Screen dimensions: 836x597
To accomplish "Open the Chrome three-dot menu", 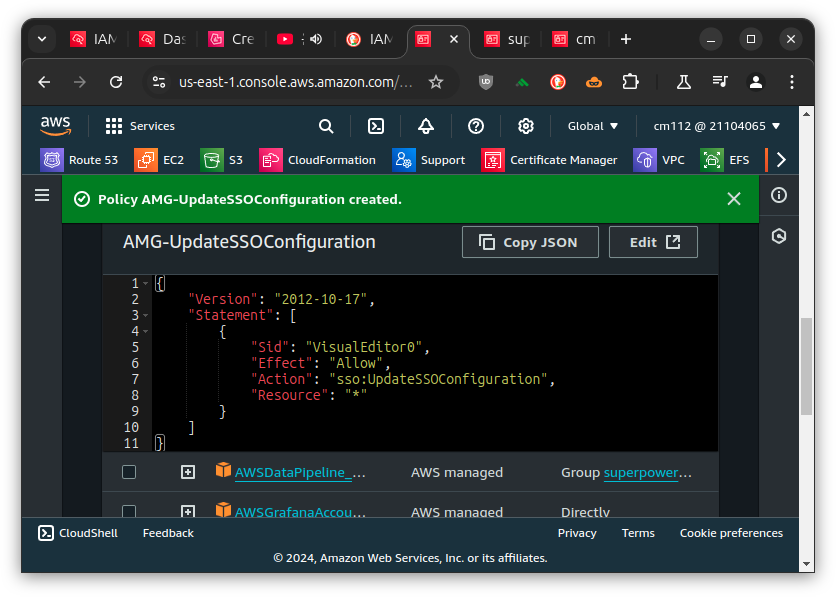I will (792, 82).
